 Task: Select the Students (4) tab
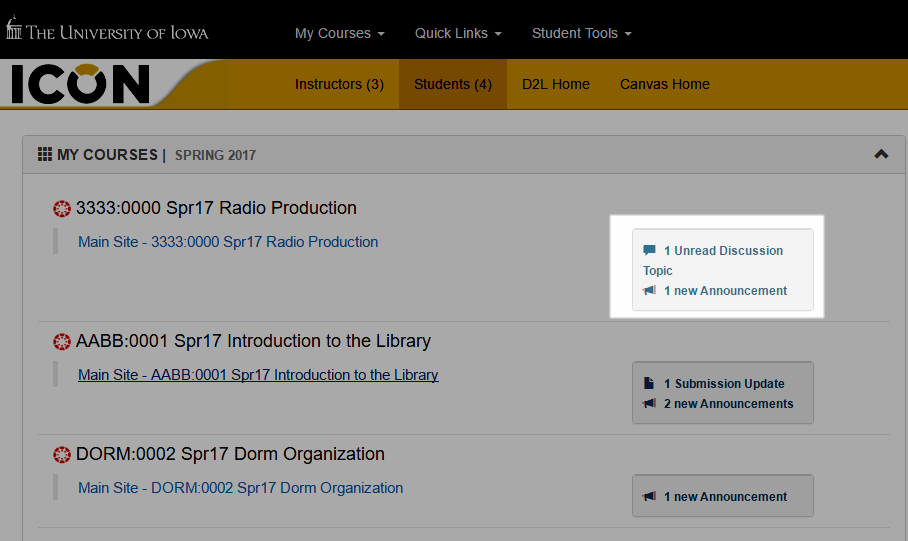click(x=452, y=84)
